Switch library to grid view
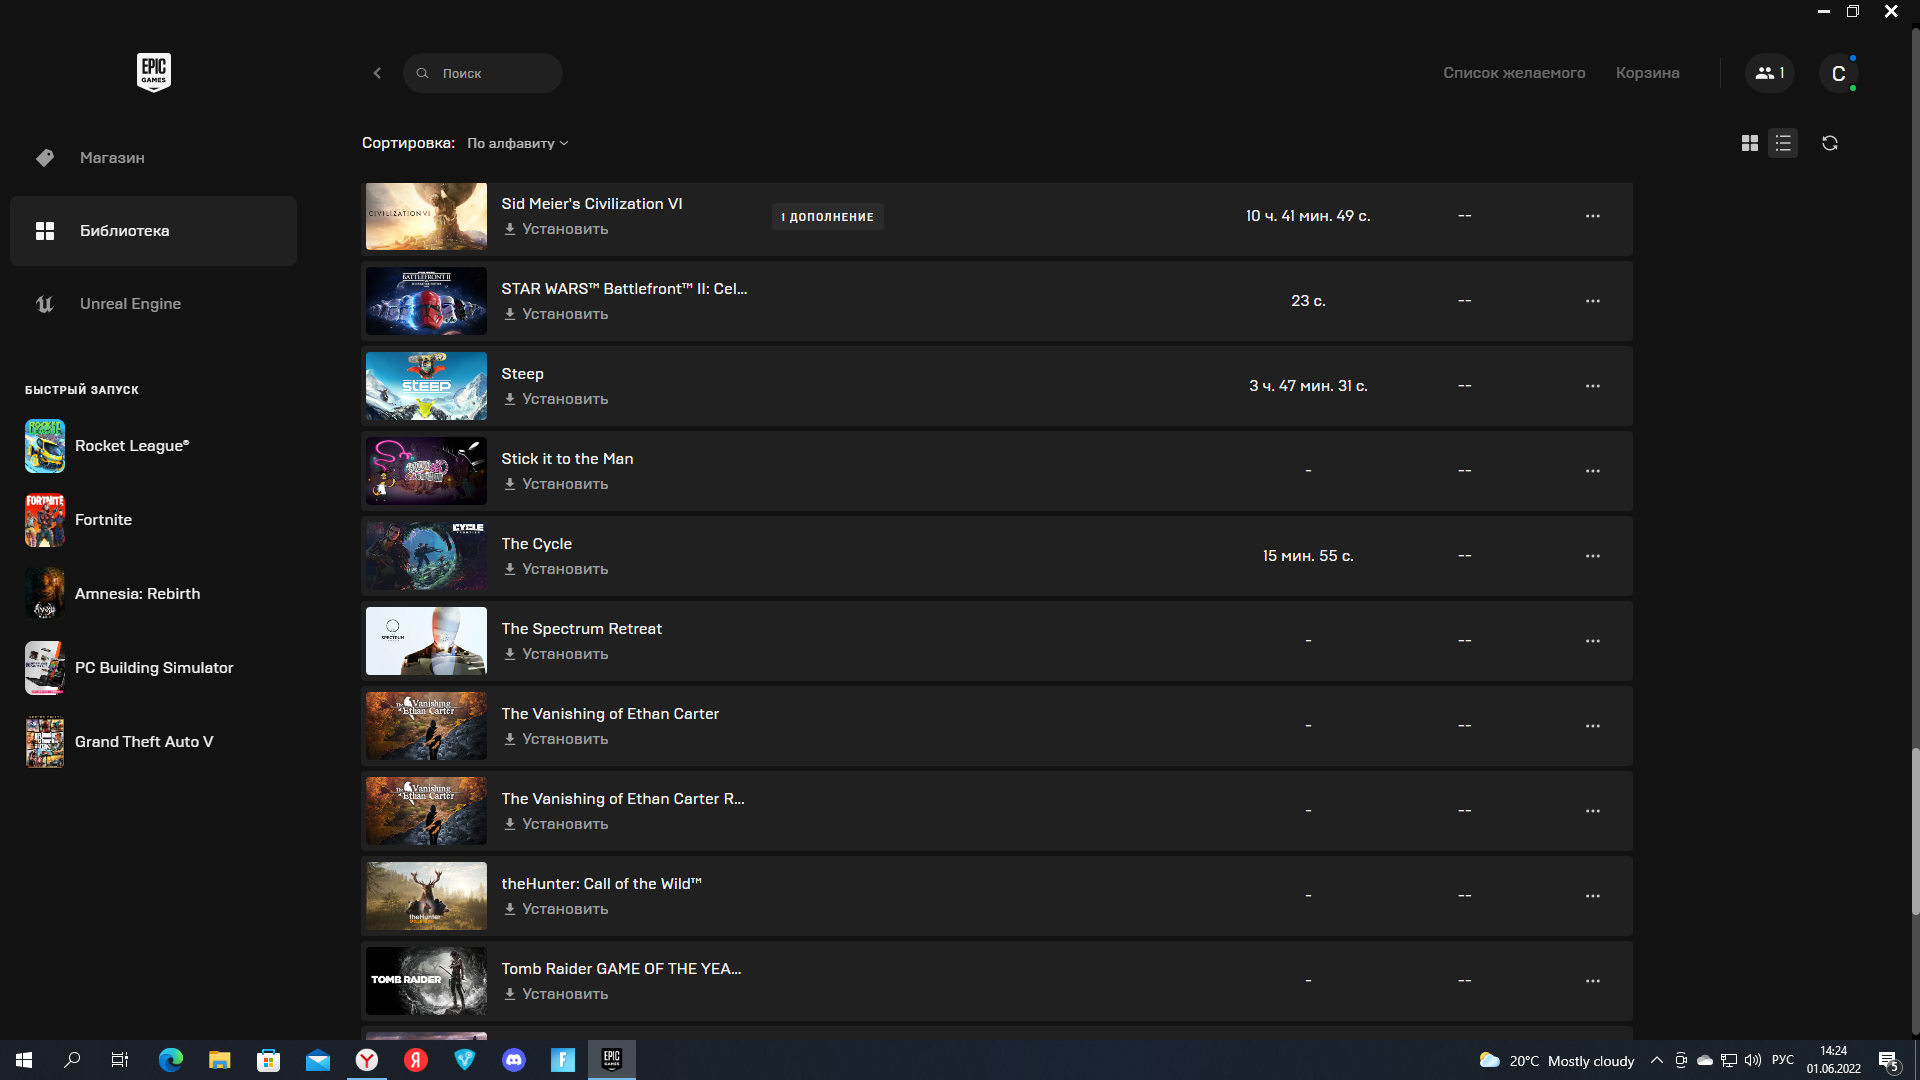1920x1080 pixels. click(1749, 143)
